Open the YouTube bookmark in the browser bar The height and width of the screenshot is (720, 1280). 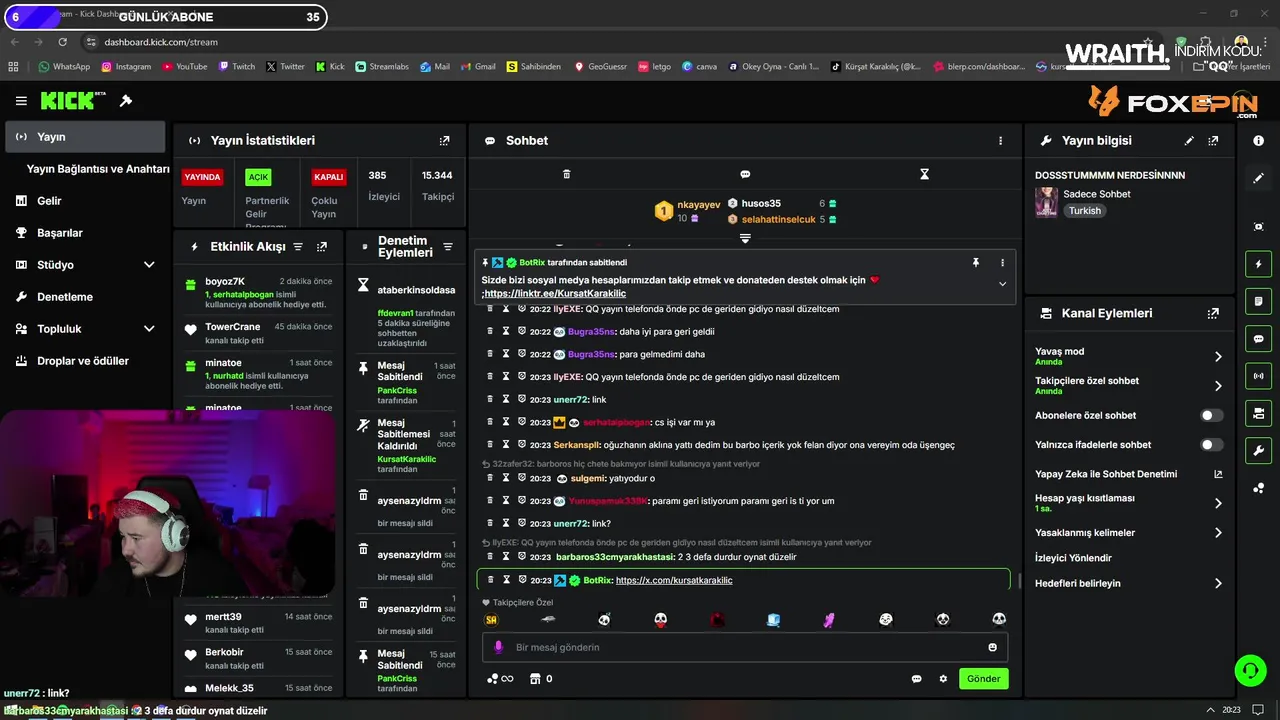coord(184,67)
